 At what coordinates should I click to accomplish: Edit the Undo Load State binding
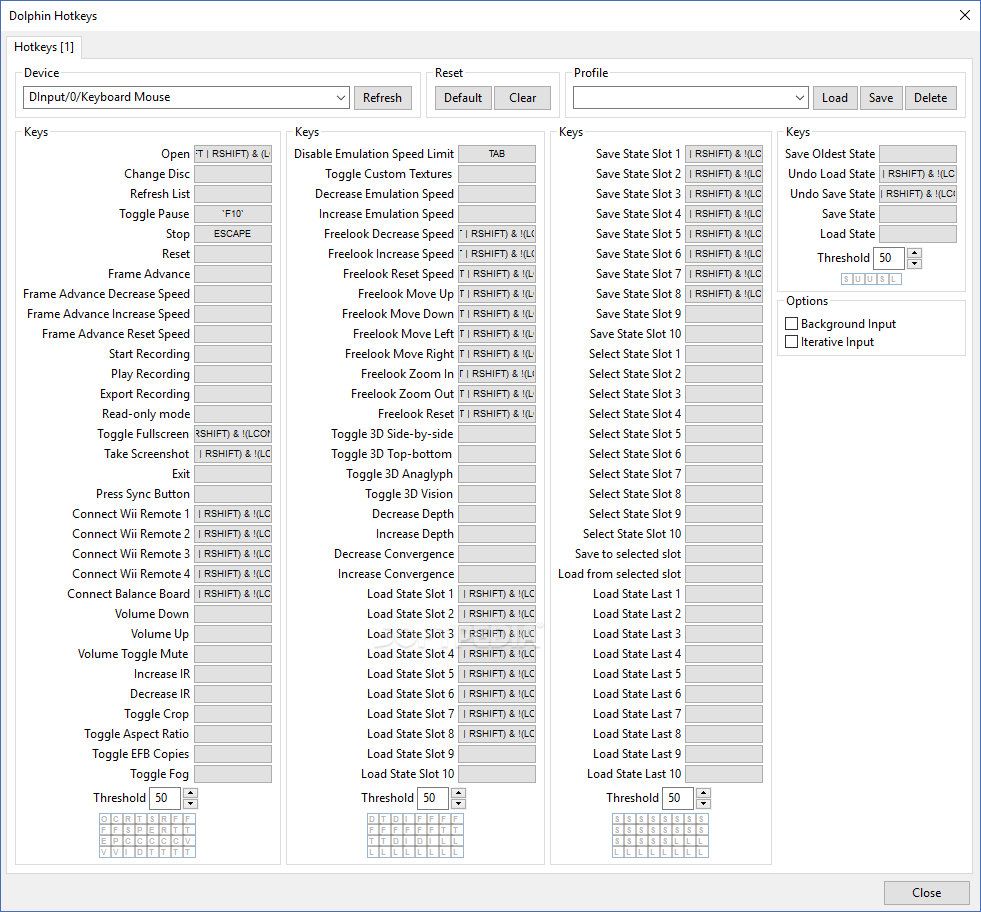[x=918, y=174]
